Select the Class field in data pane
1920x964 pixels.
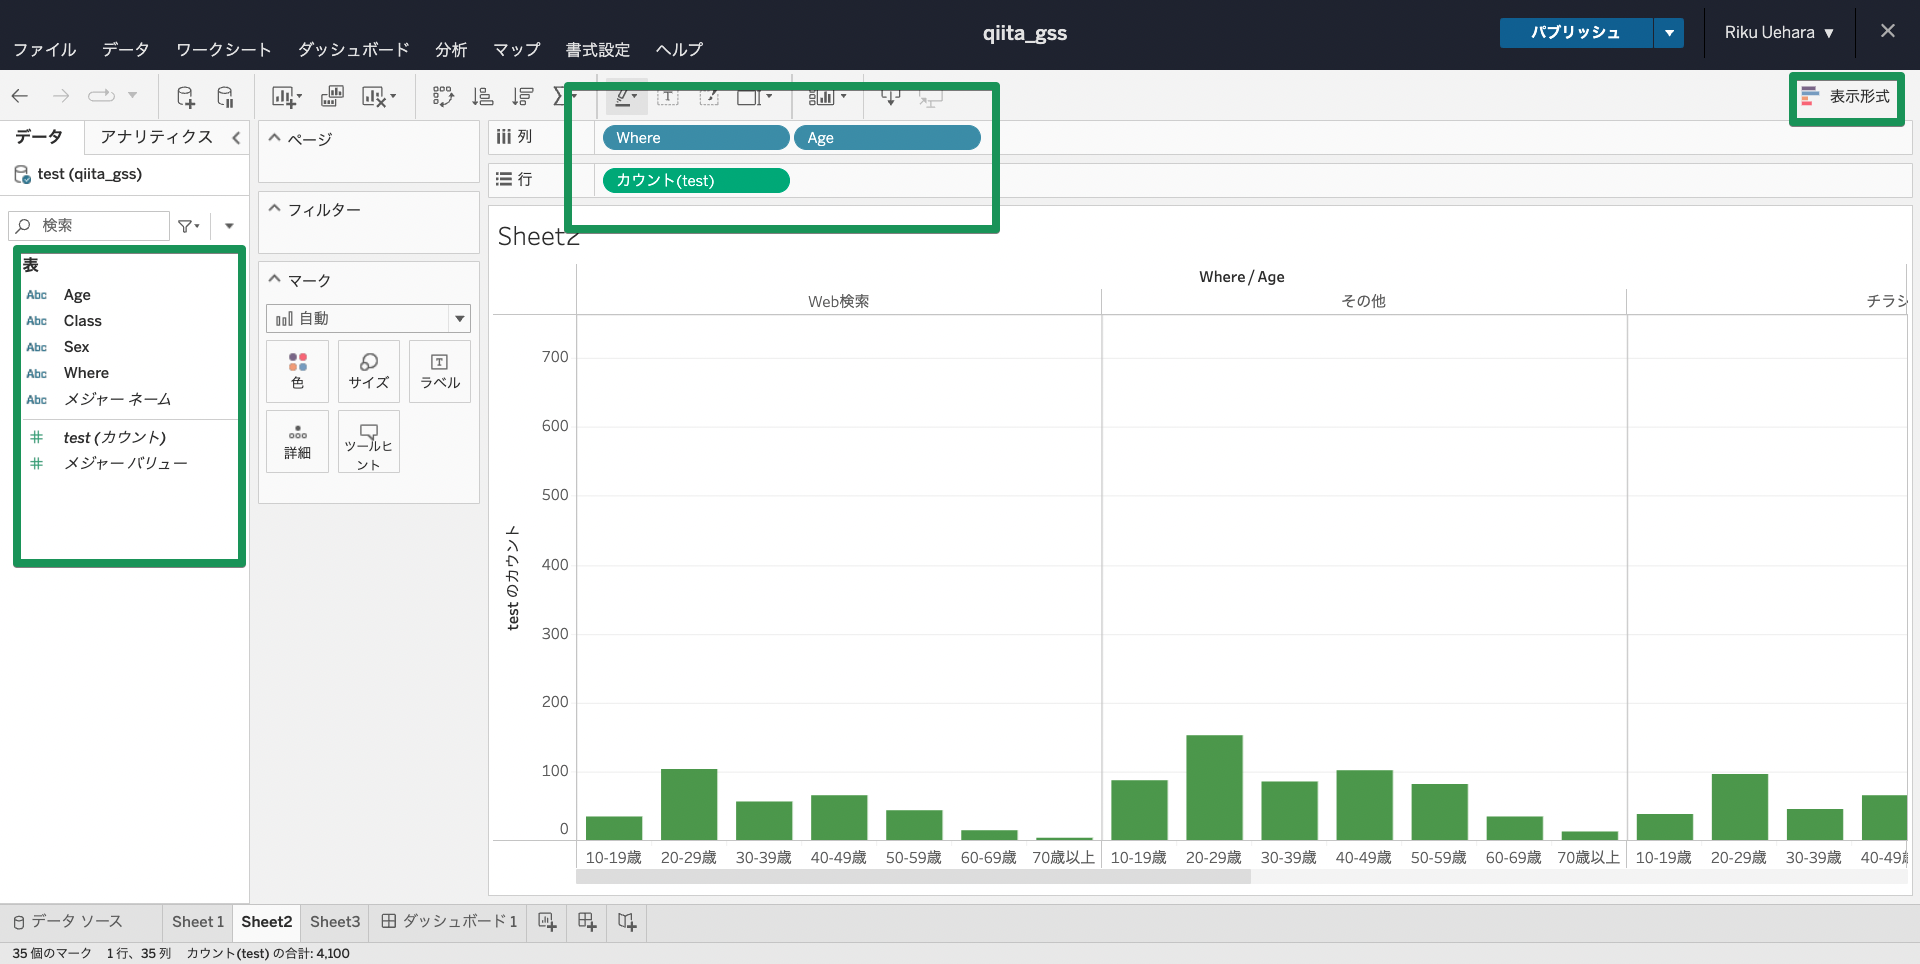point(83,321)
